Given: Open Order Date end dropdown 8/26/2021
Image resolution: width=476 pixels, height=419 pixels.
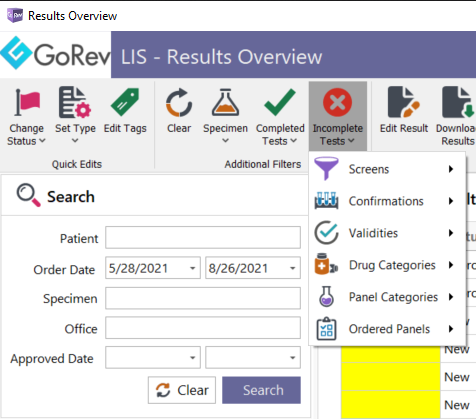Looking at the screenshot, I should coord(292,268).
